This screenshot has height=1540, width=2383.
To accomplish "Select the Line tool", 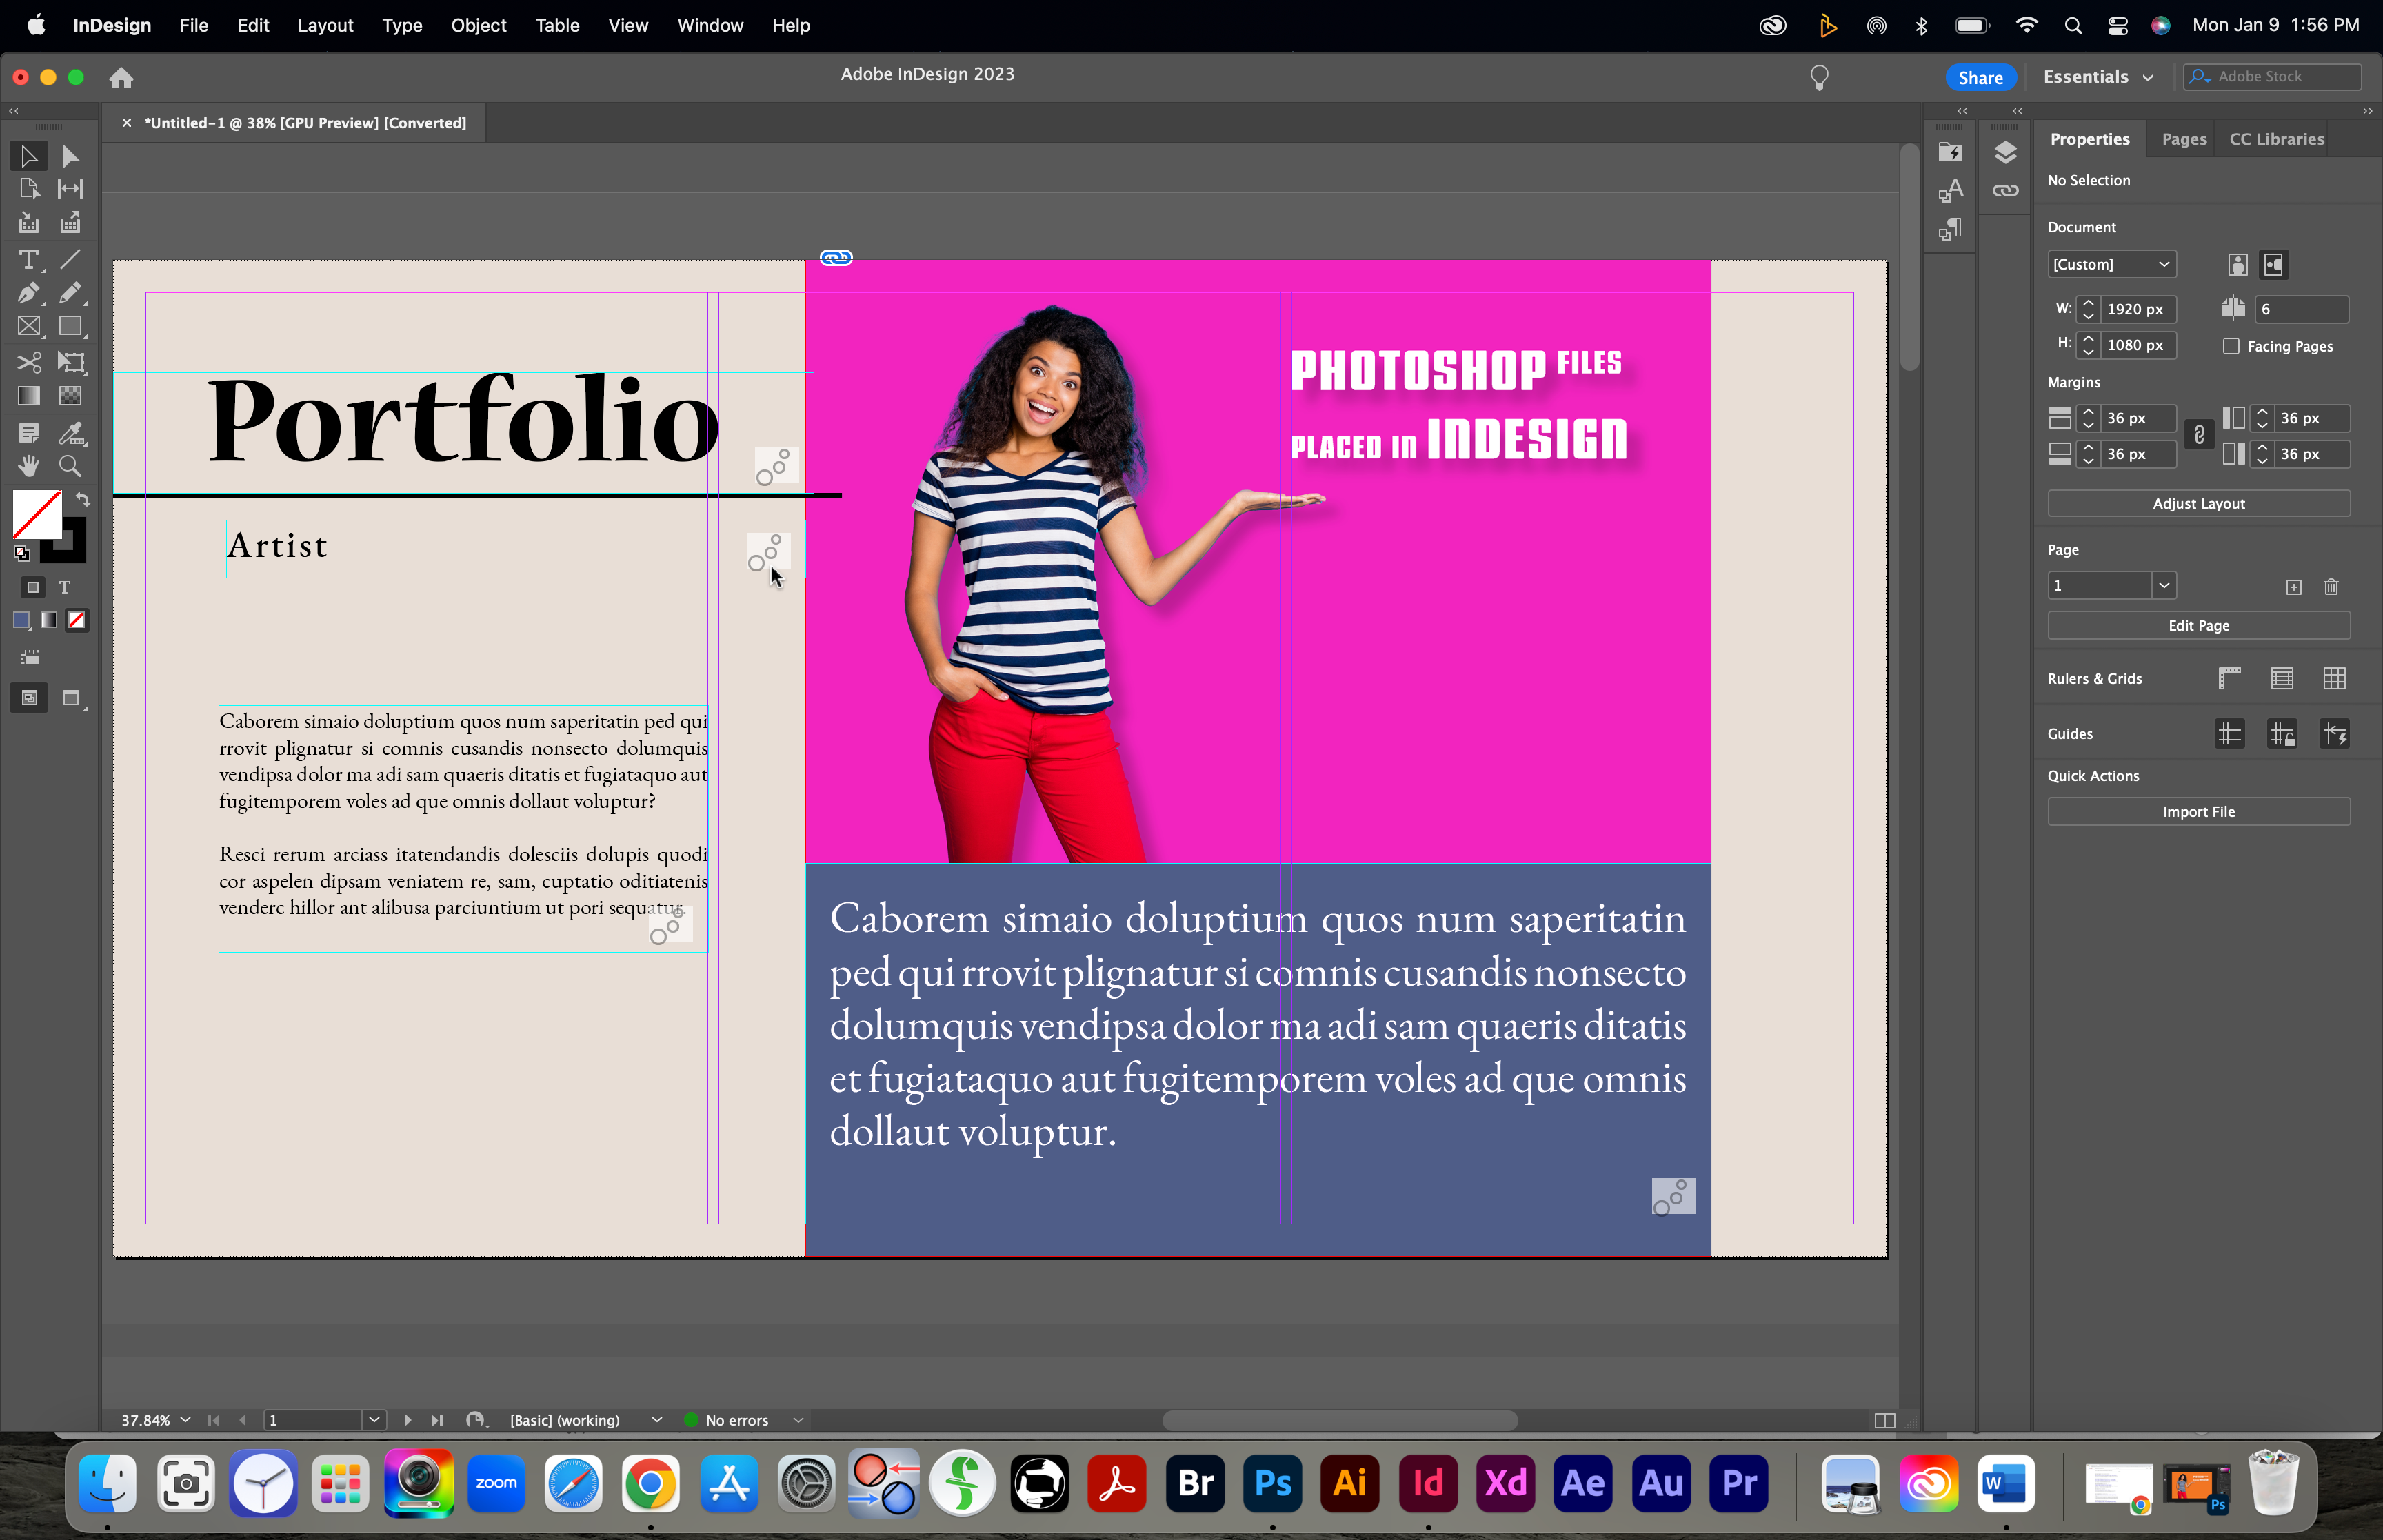I will pos(70,260).
